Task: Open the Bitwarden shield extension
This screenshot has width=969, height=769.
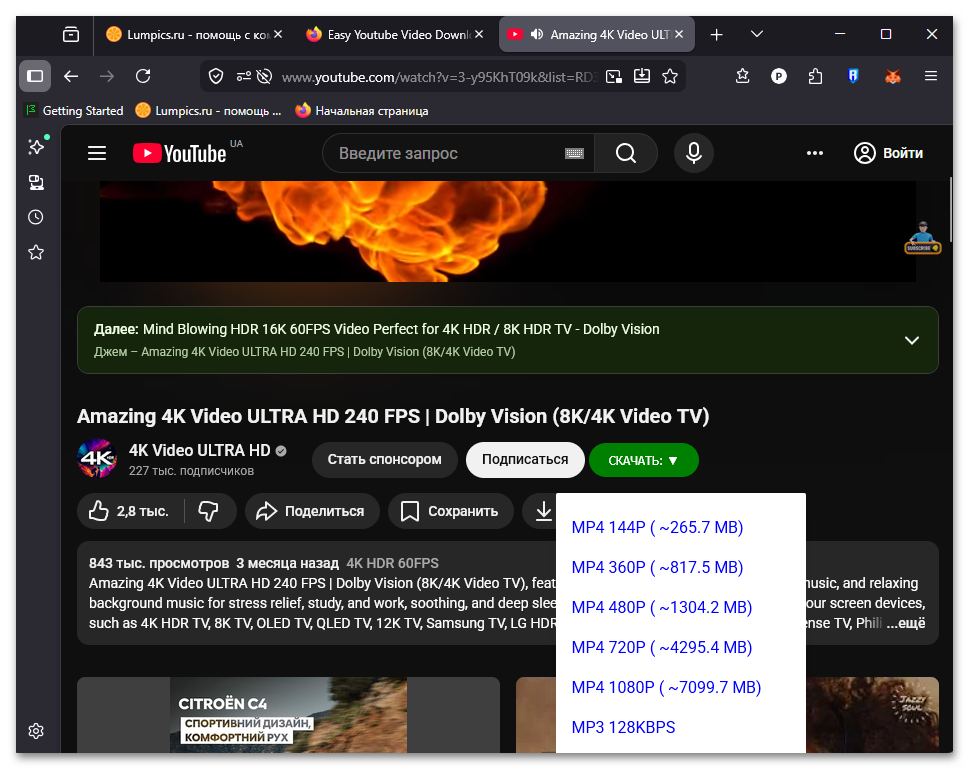Action: (853, 76)
